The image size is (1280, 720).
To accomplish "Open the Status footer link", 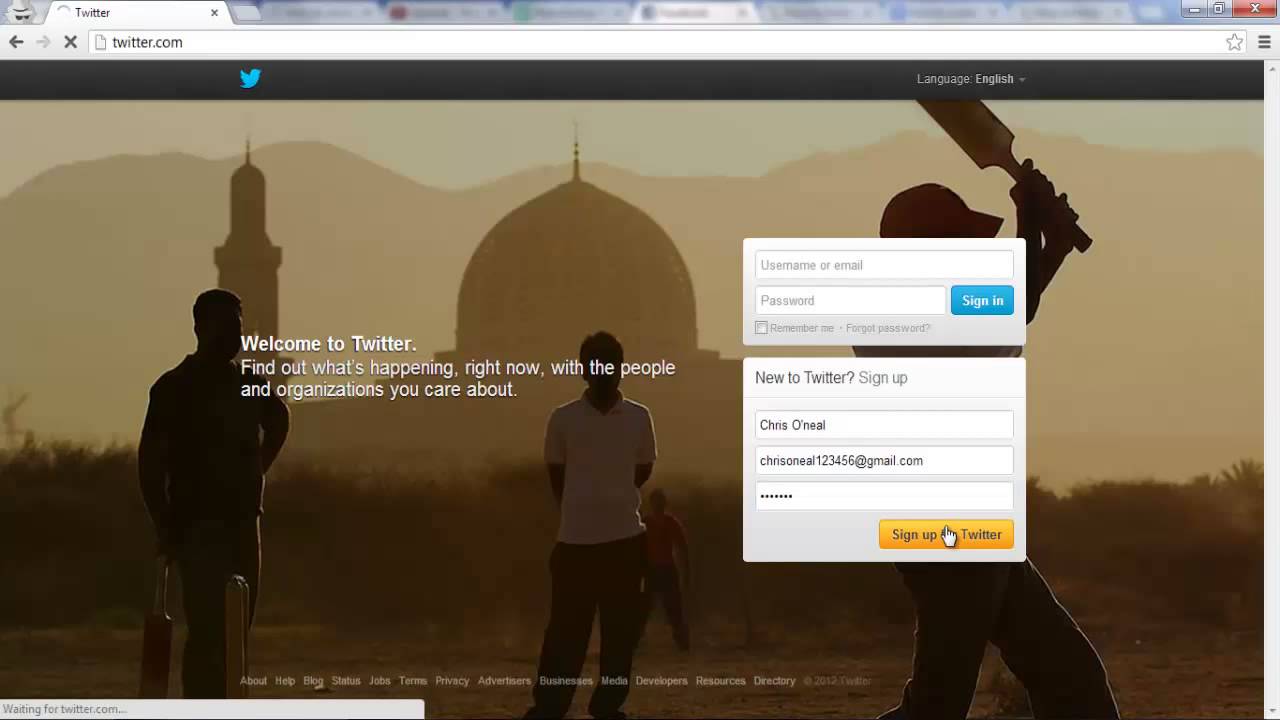I will (346, 681).
